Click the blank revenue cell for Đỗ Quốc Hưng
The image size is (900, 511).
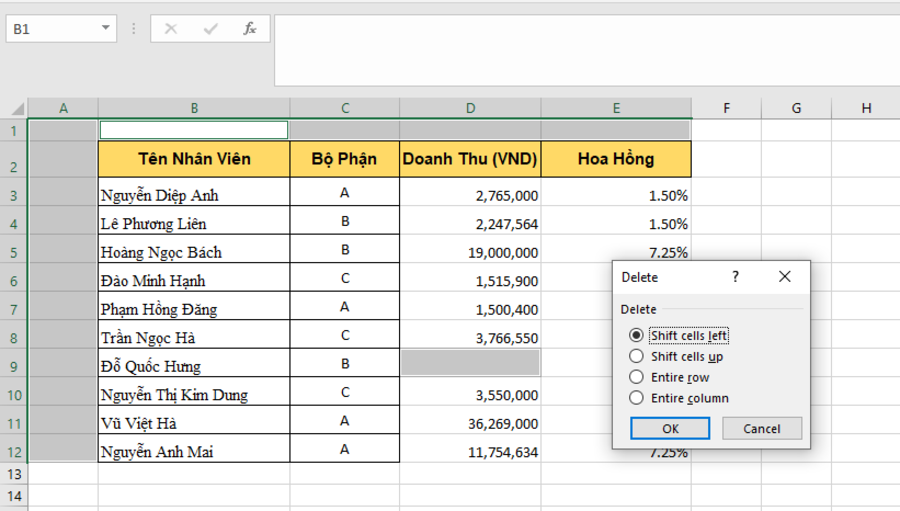coord(470,363)
